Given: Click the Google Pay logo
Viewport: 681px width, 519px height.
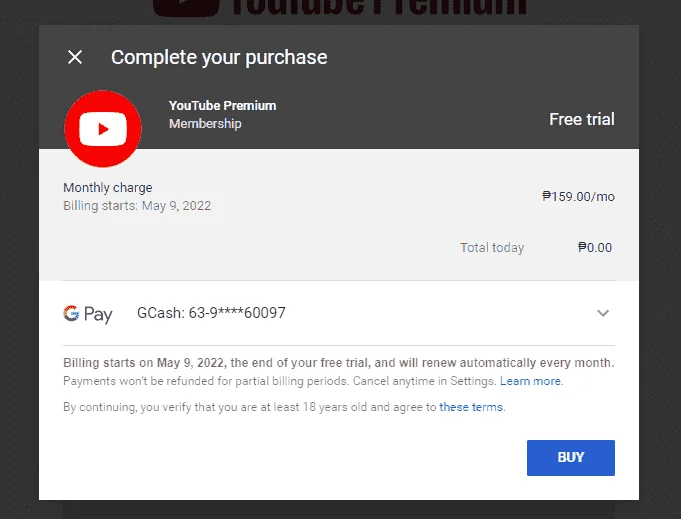Looking at the screenshot, I should point(88,314).
